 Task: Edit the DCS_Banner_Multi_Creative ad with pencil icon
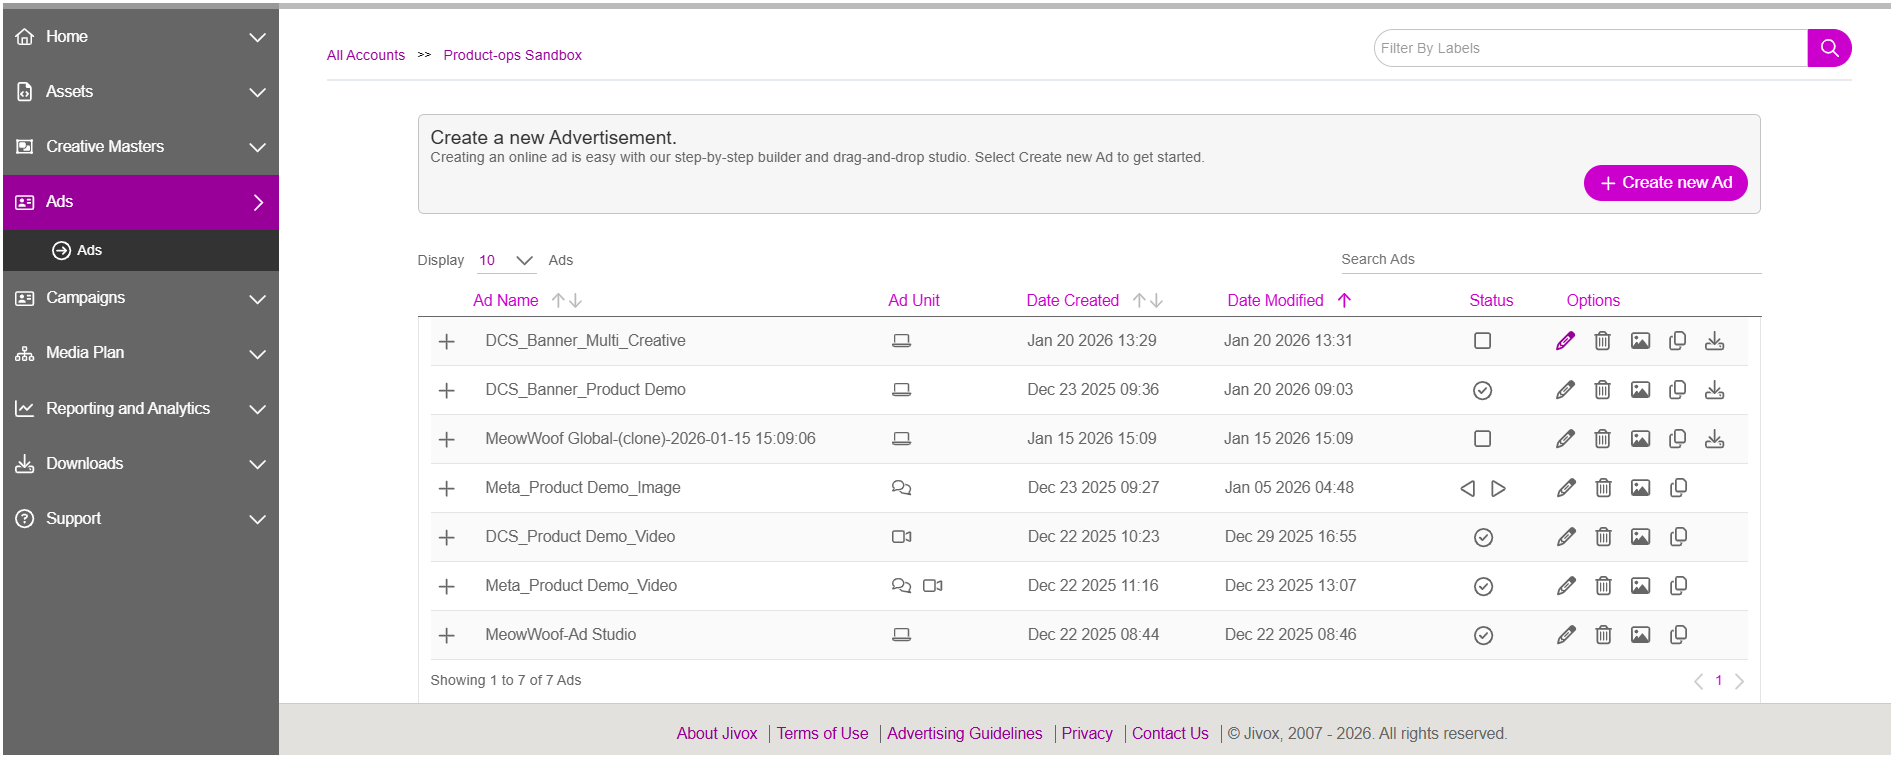(1565, 341)
